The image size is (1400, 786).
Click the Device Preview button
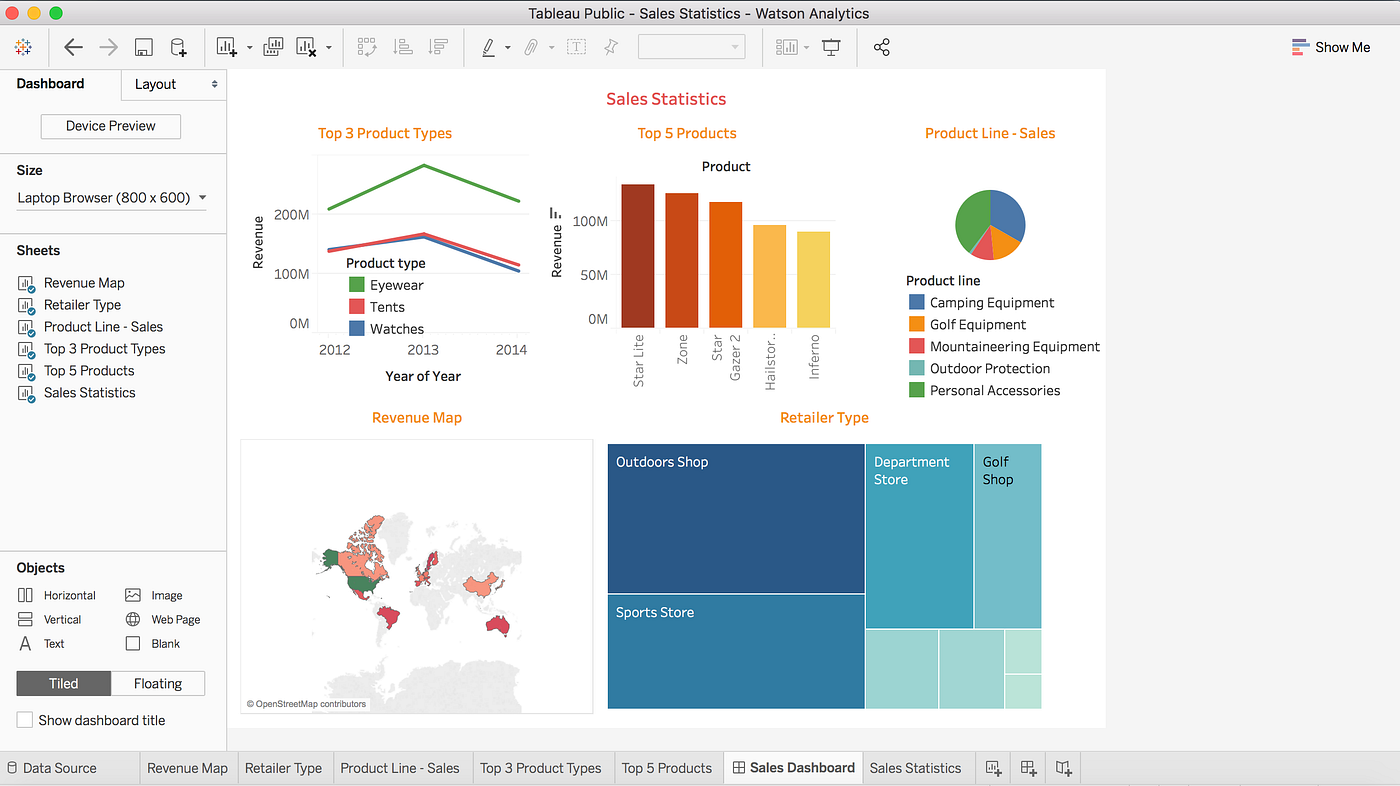[x=110, y=126]
